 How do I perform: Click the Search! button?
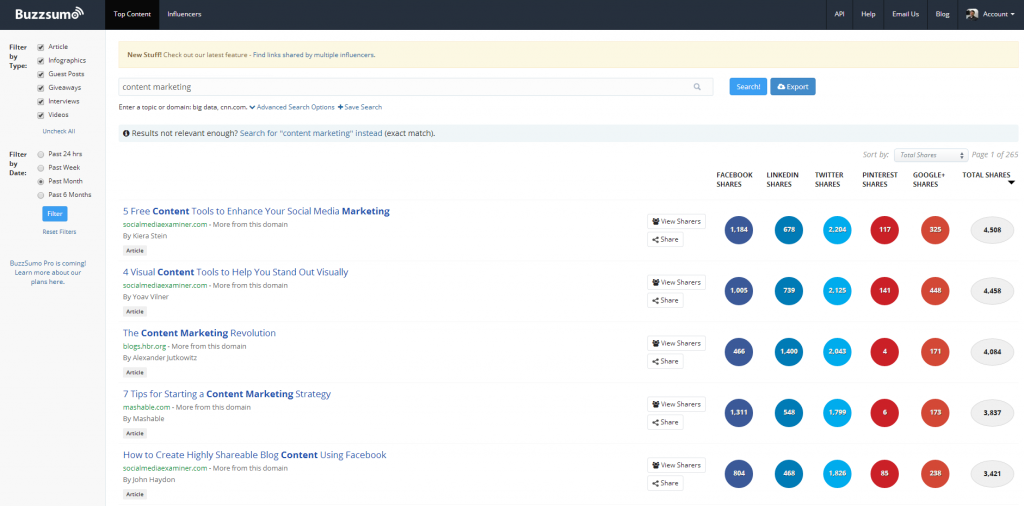click(x=748, y=87)
